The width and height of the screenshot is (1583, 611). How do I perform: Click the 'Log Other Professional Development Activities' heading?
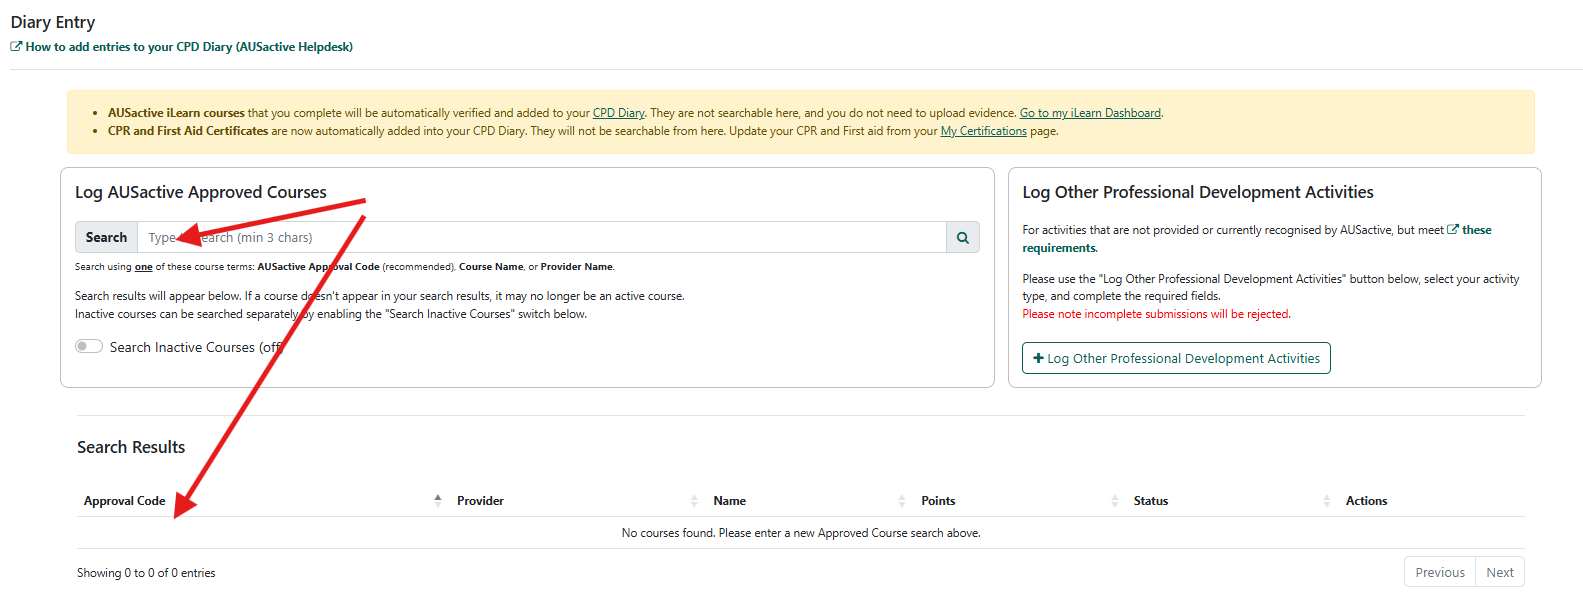1198,192
